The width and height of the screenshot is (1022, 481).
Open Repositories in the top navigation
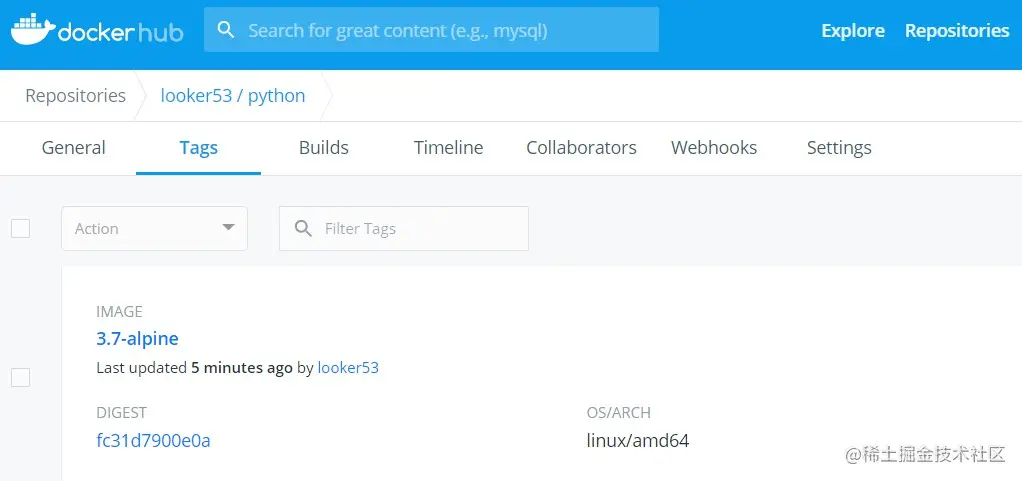coord(957,31)
